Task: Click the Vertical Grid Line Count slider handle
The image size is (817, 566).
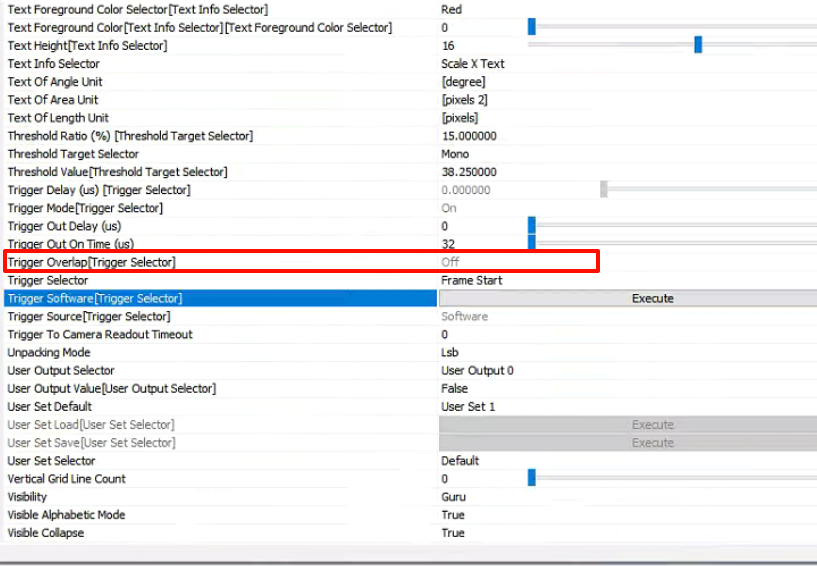Action: [x=532, y=479]
